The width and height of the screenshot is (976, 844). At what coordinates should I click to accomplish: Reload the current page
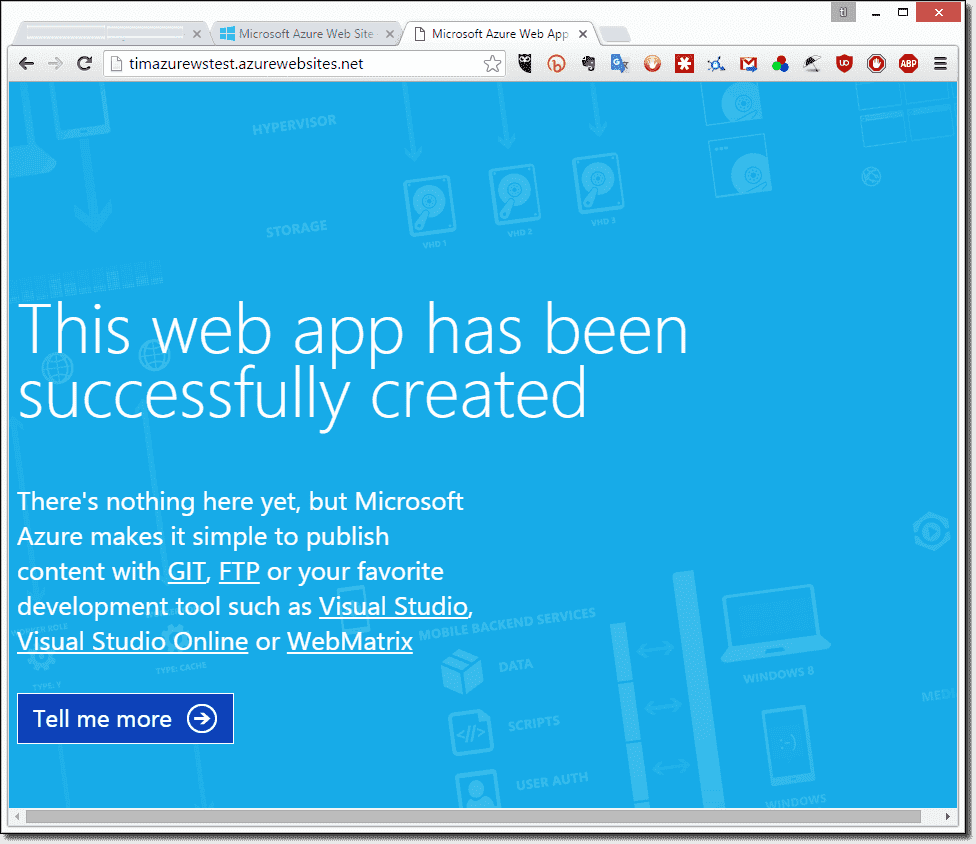point(85,63)
